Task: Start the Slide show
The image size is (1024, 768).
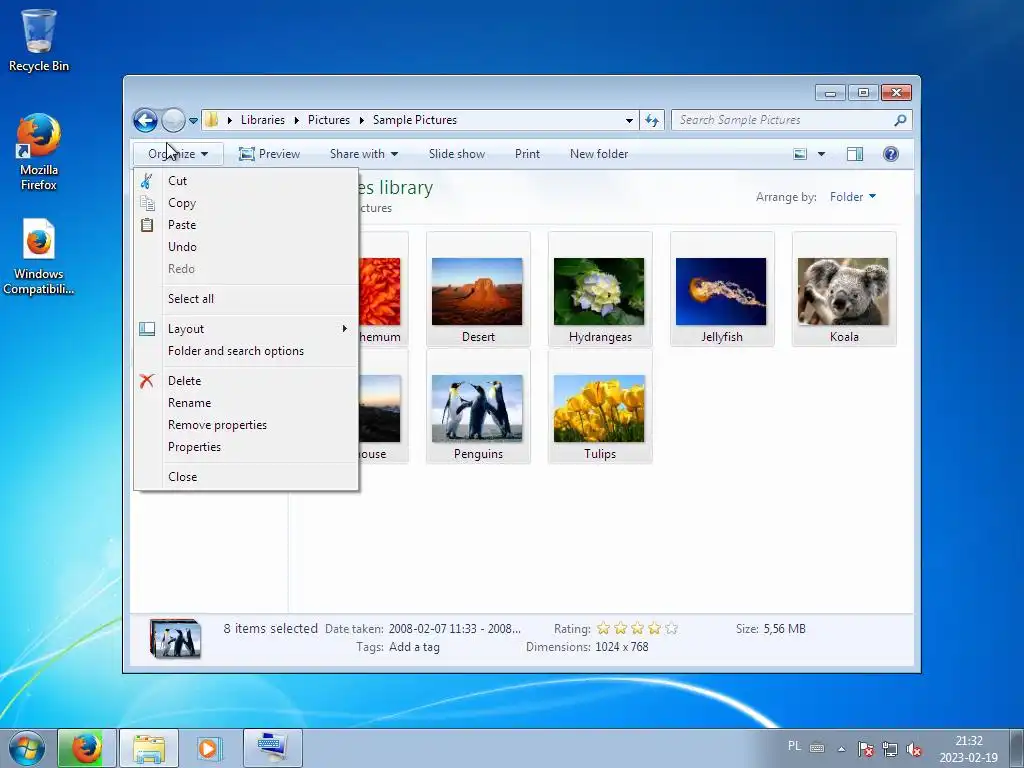Action: [456, 154]
